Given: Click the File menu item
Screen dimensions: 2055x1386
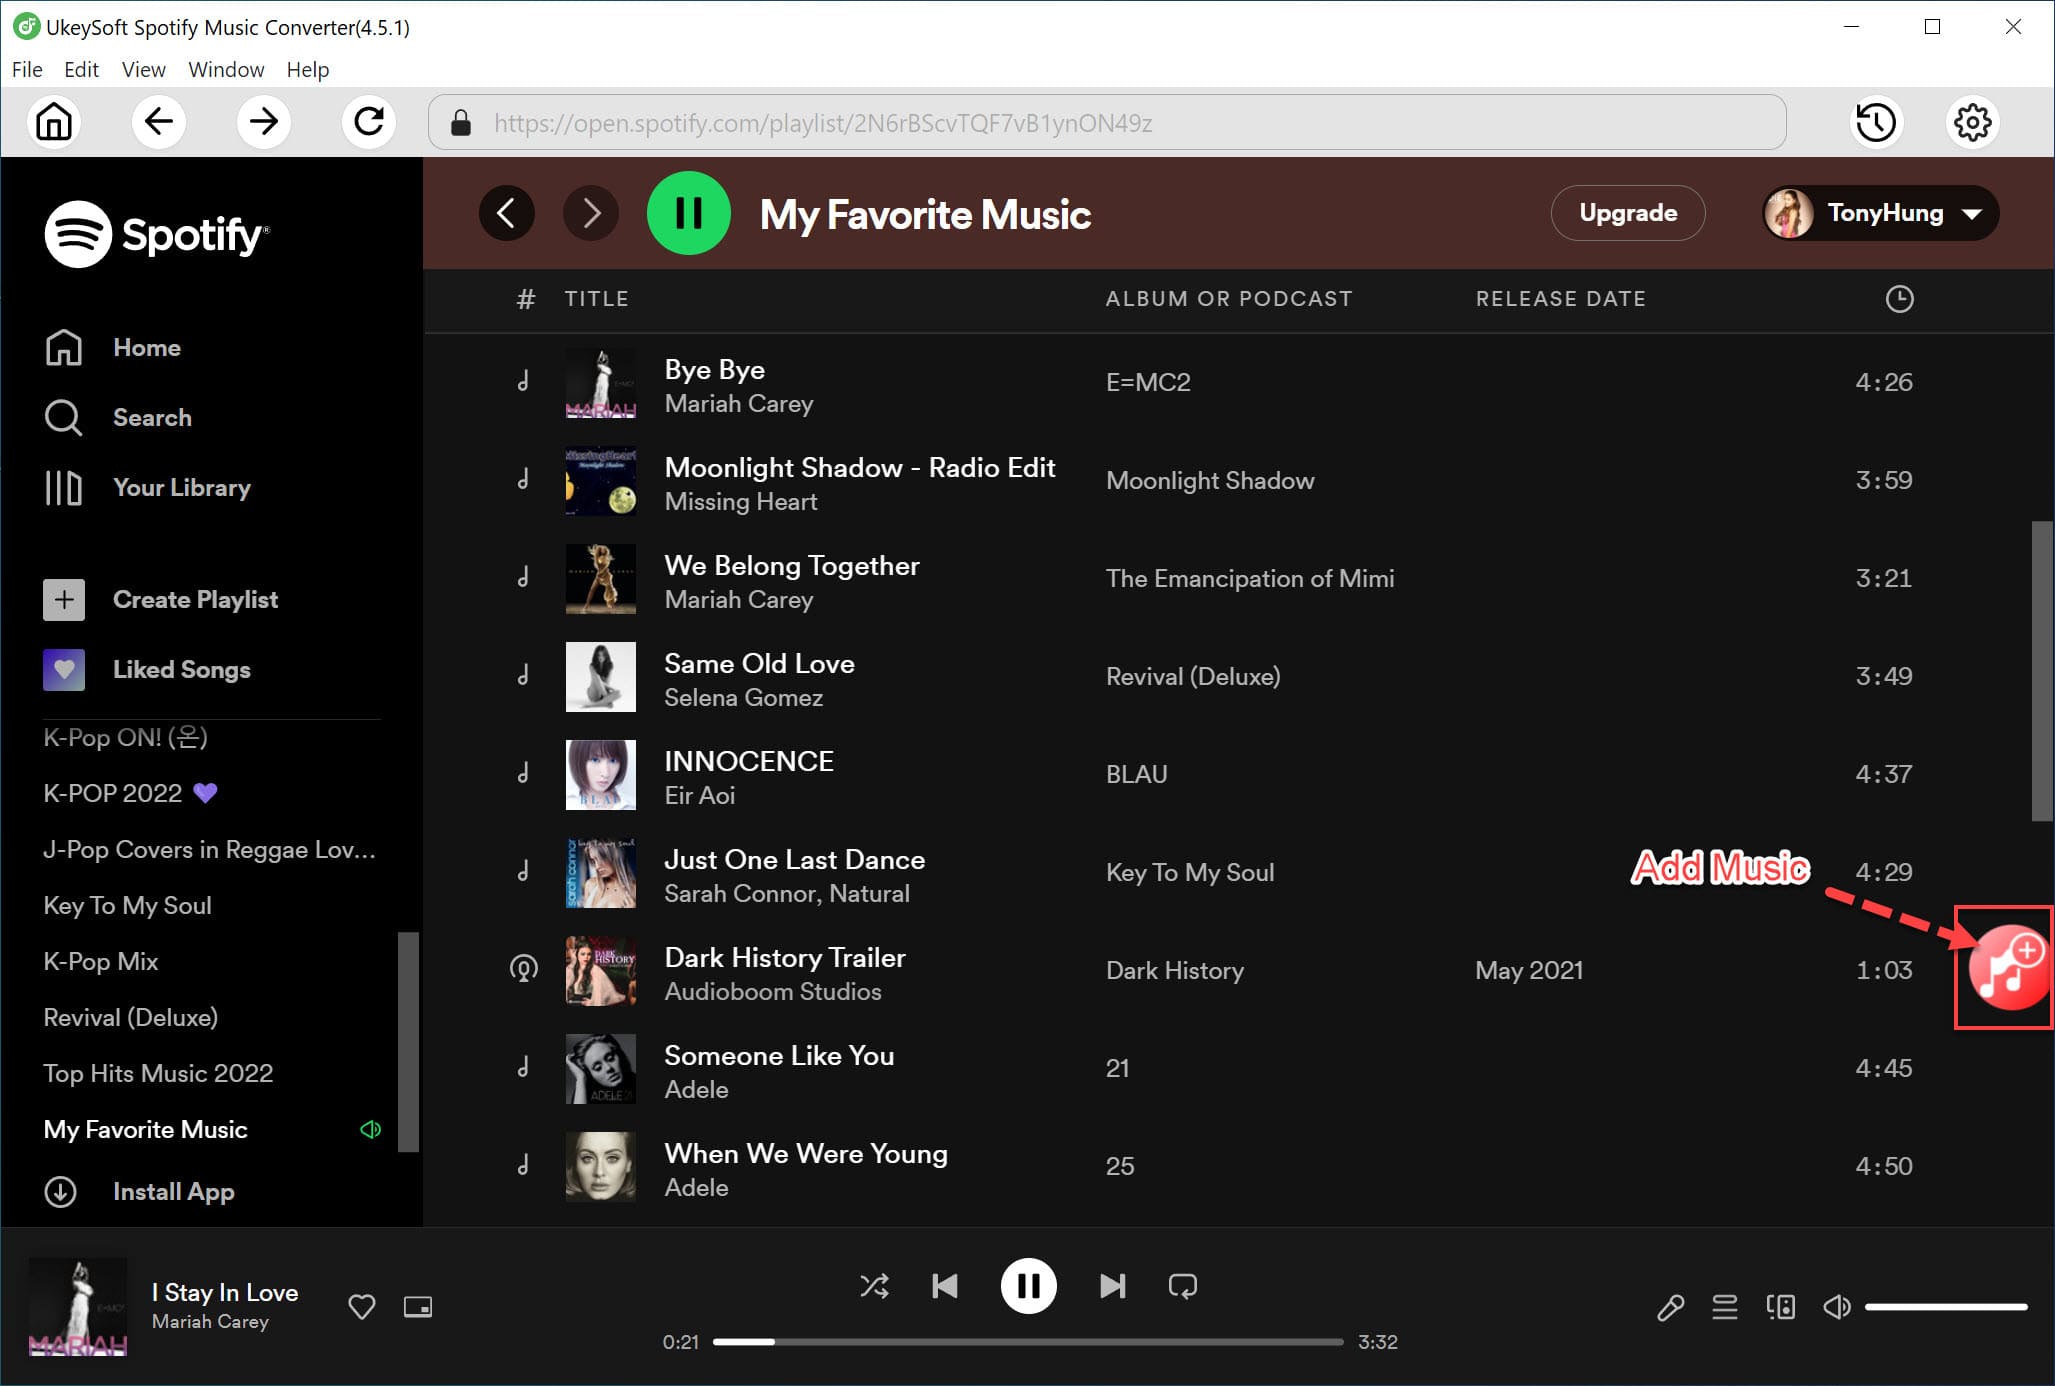Looking at the screenshot, I should pos(26,68).
